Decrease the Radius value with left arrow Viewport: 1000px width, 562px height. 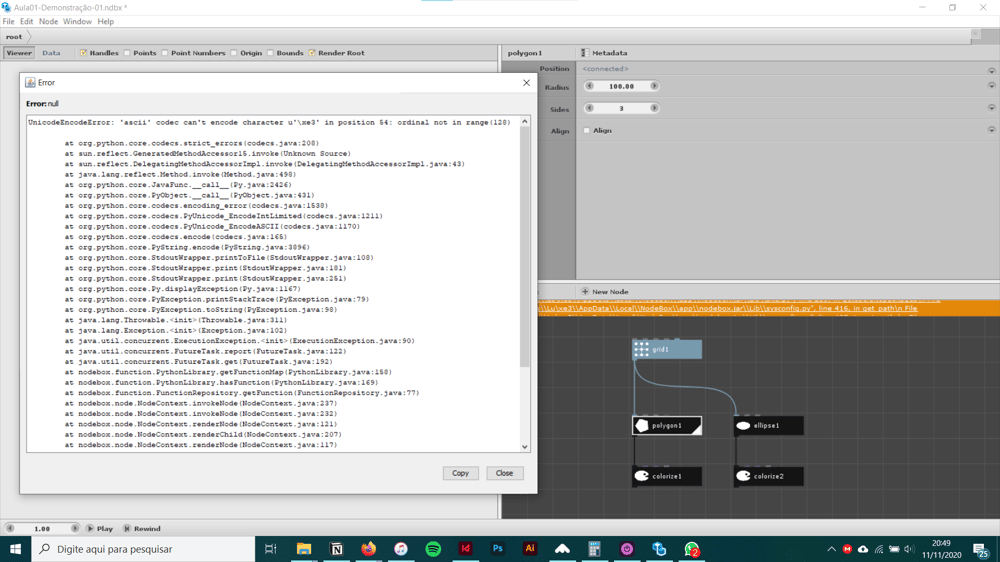tap(589, 86)
